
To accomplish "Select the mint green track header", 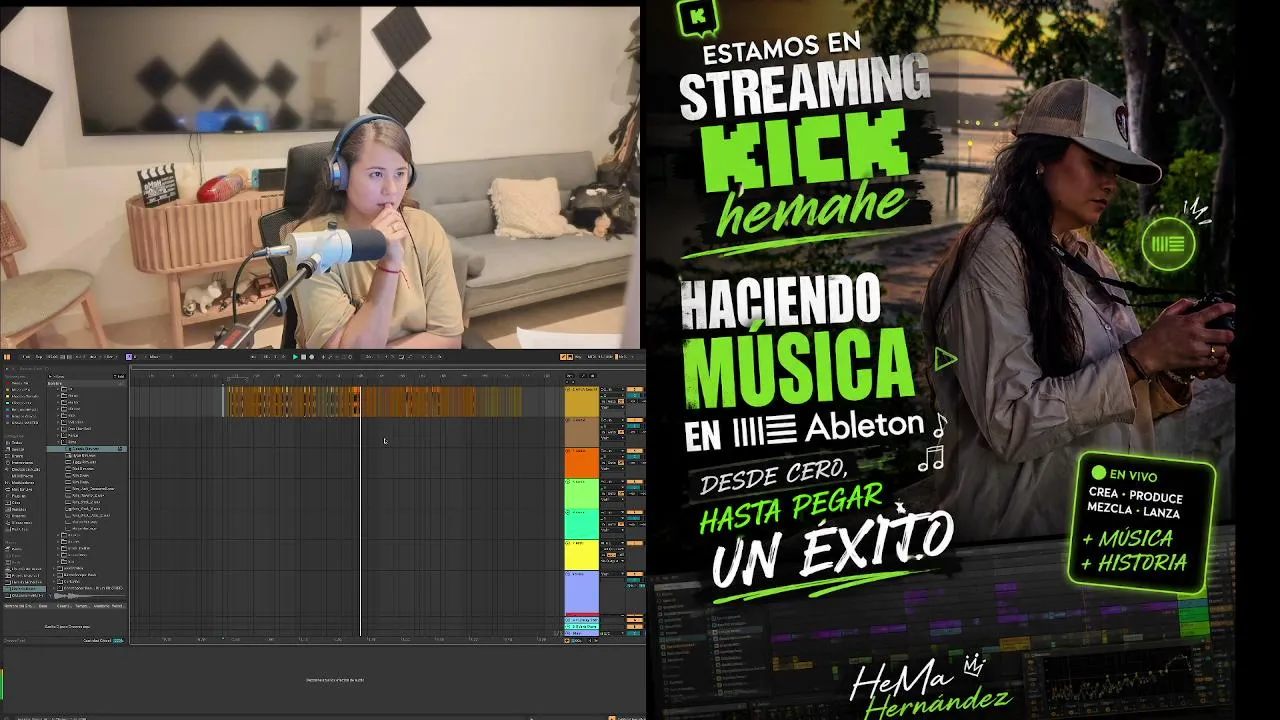I will click(x=582, y=524).
